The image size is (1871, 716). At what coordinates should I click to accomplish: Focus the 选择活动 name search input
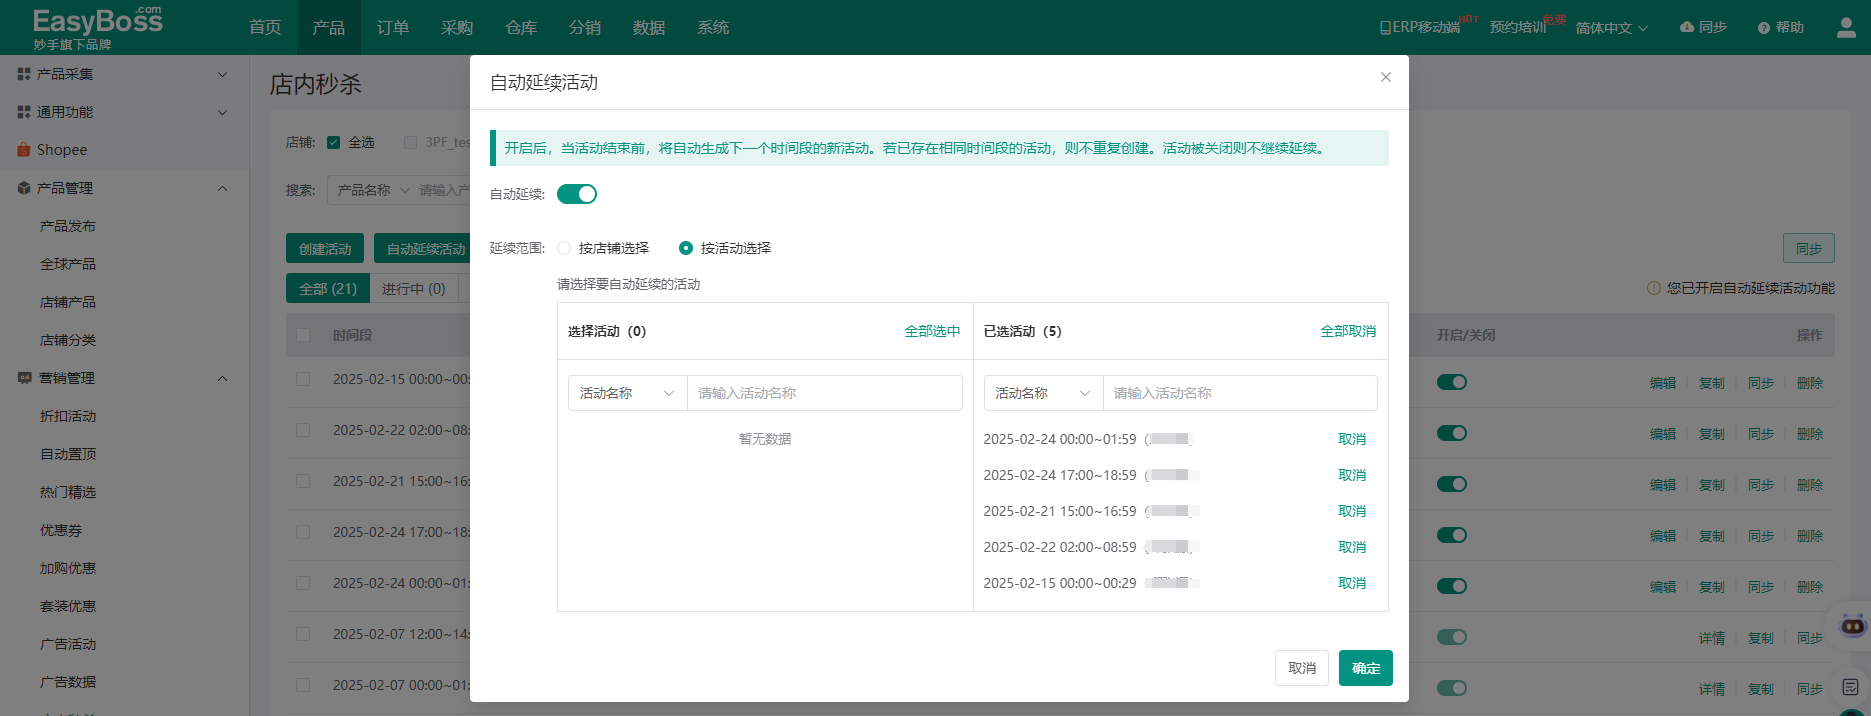[825, 393]
